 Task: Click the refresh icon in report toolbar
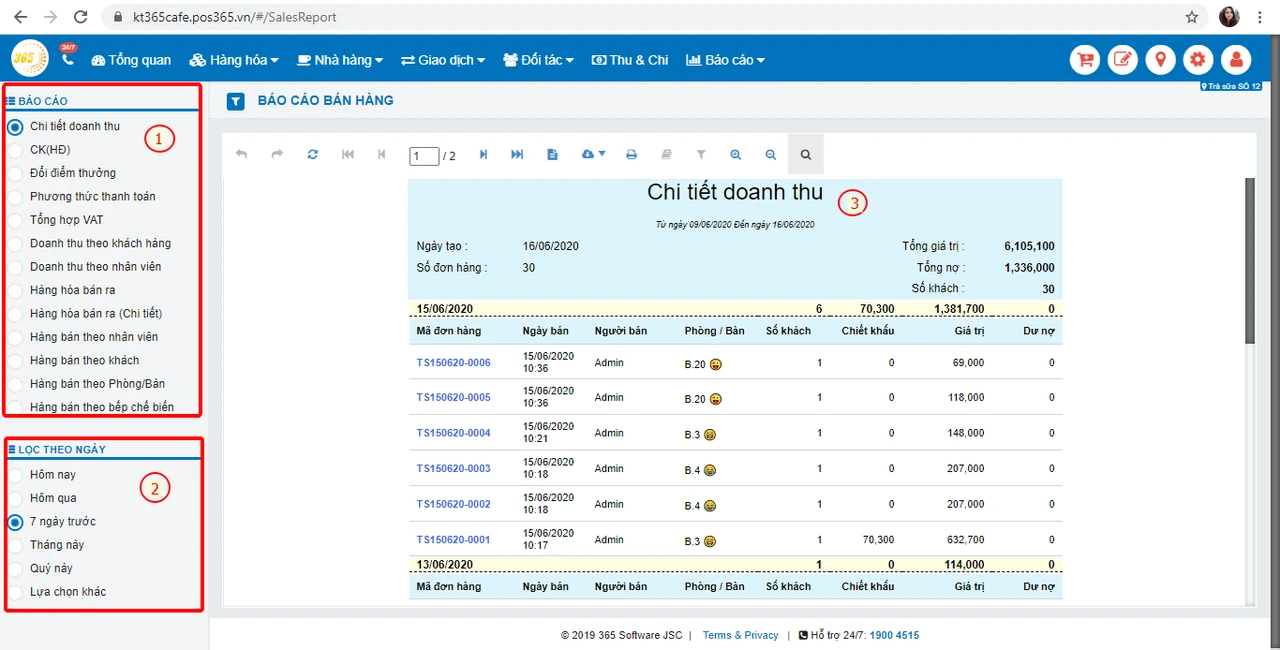[313, 155]
